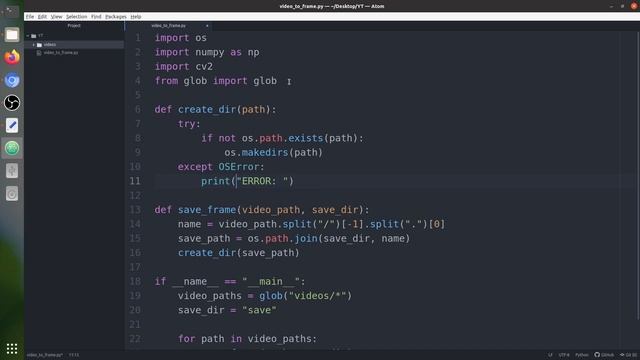Open the File menu
The width and height of the screenshot is (640, 360).
(30, 17)
